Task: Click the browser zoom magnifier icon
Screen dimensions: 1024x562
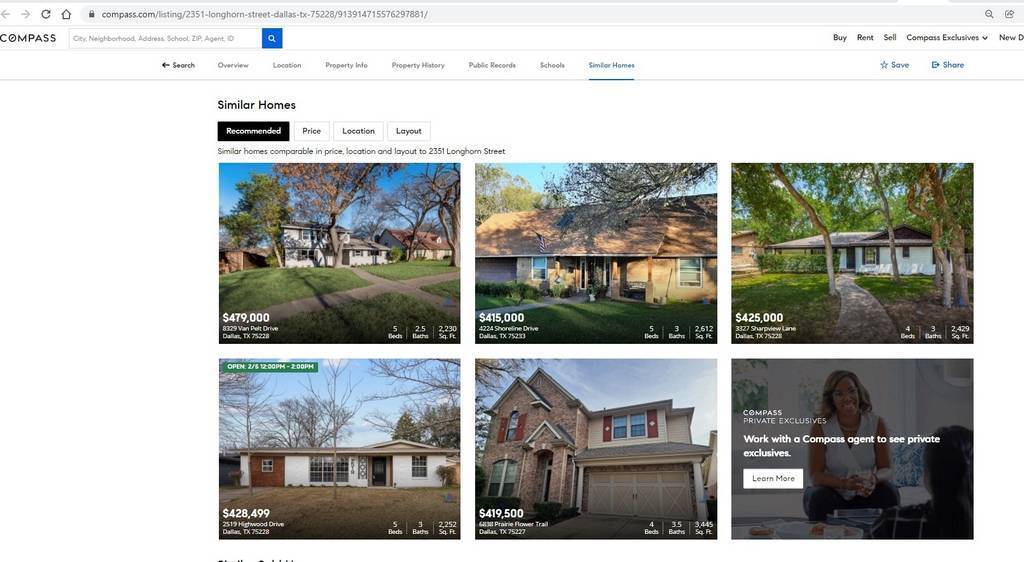Action: click(x=989, y=14)
